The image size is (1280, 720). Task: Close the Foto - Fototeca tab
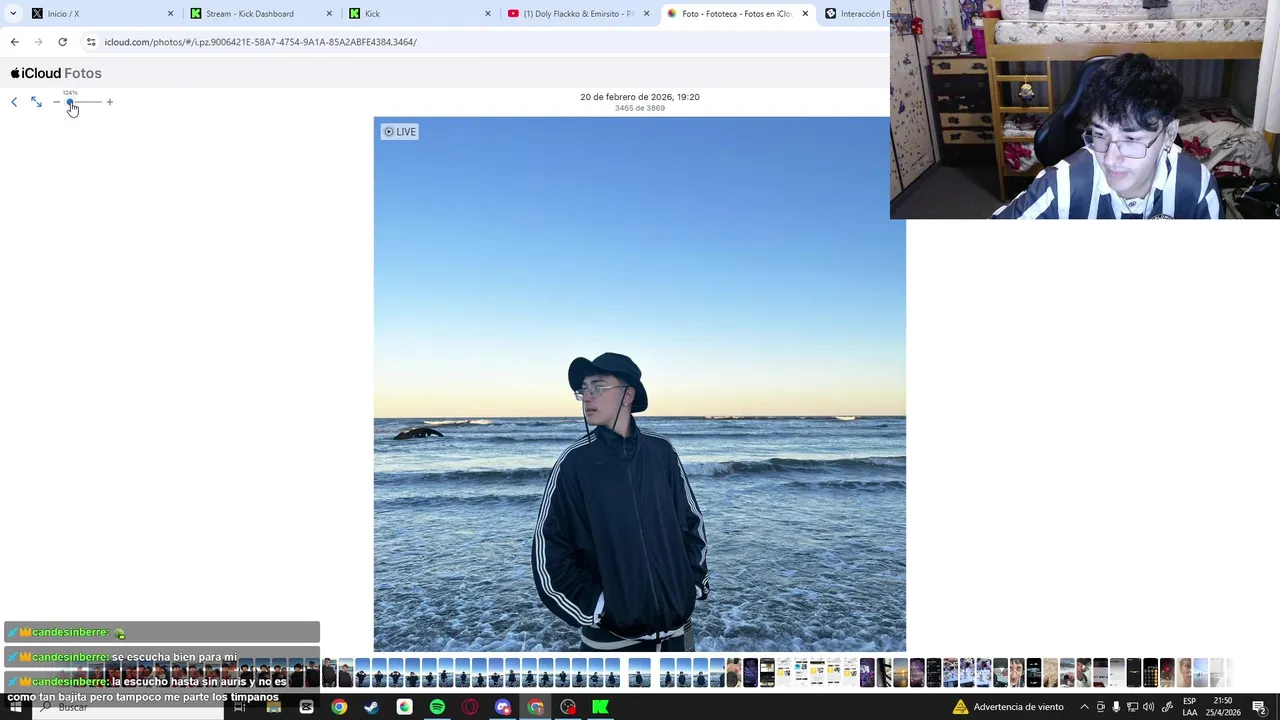[805, 14]
